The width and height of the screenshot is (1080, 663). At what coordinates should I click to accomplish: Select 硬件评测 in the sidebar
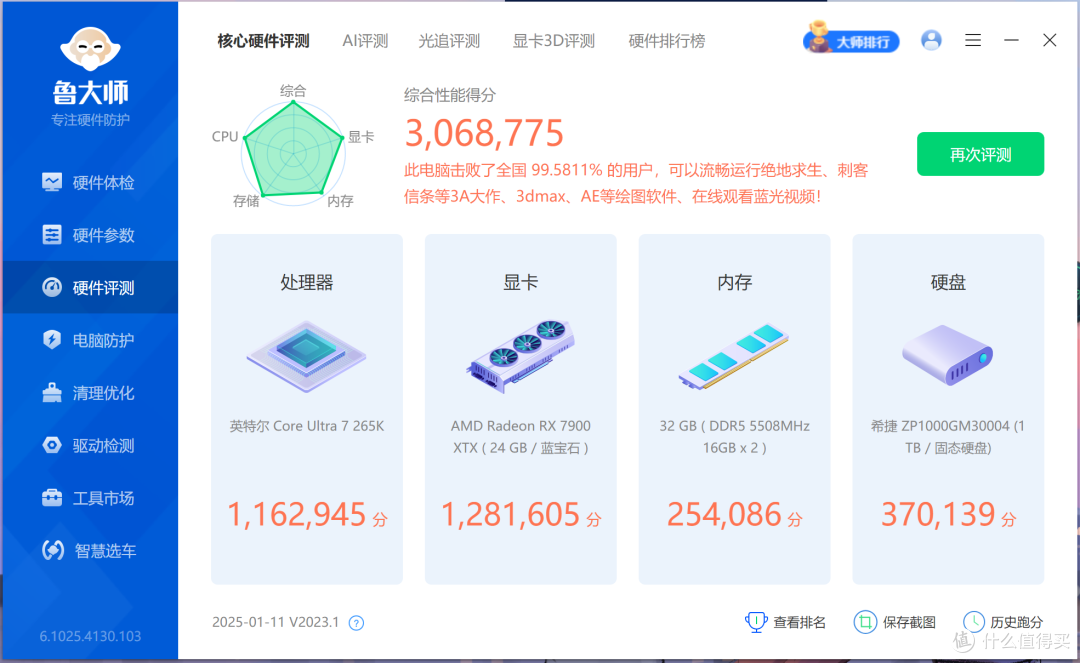click(x=90, y=287)
